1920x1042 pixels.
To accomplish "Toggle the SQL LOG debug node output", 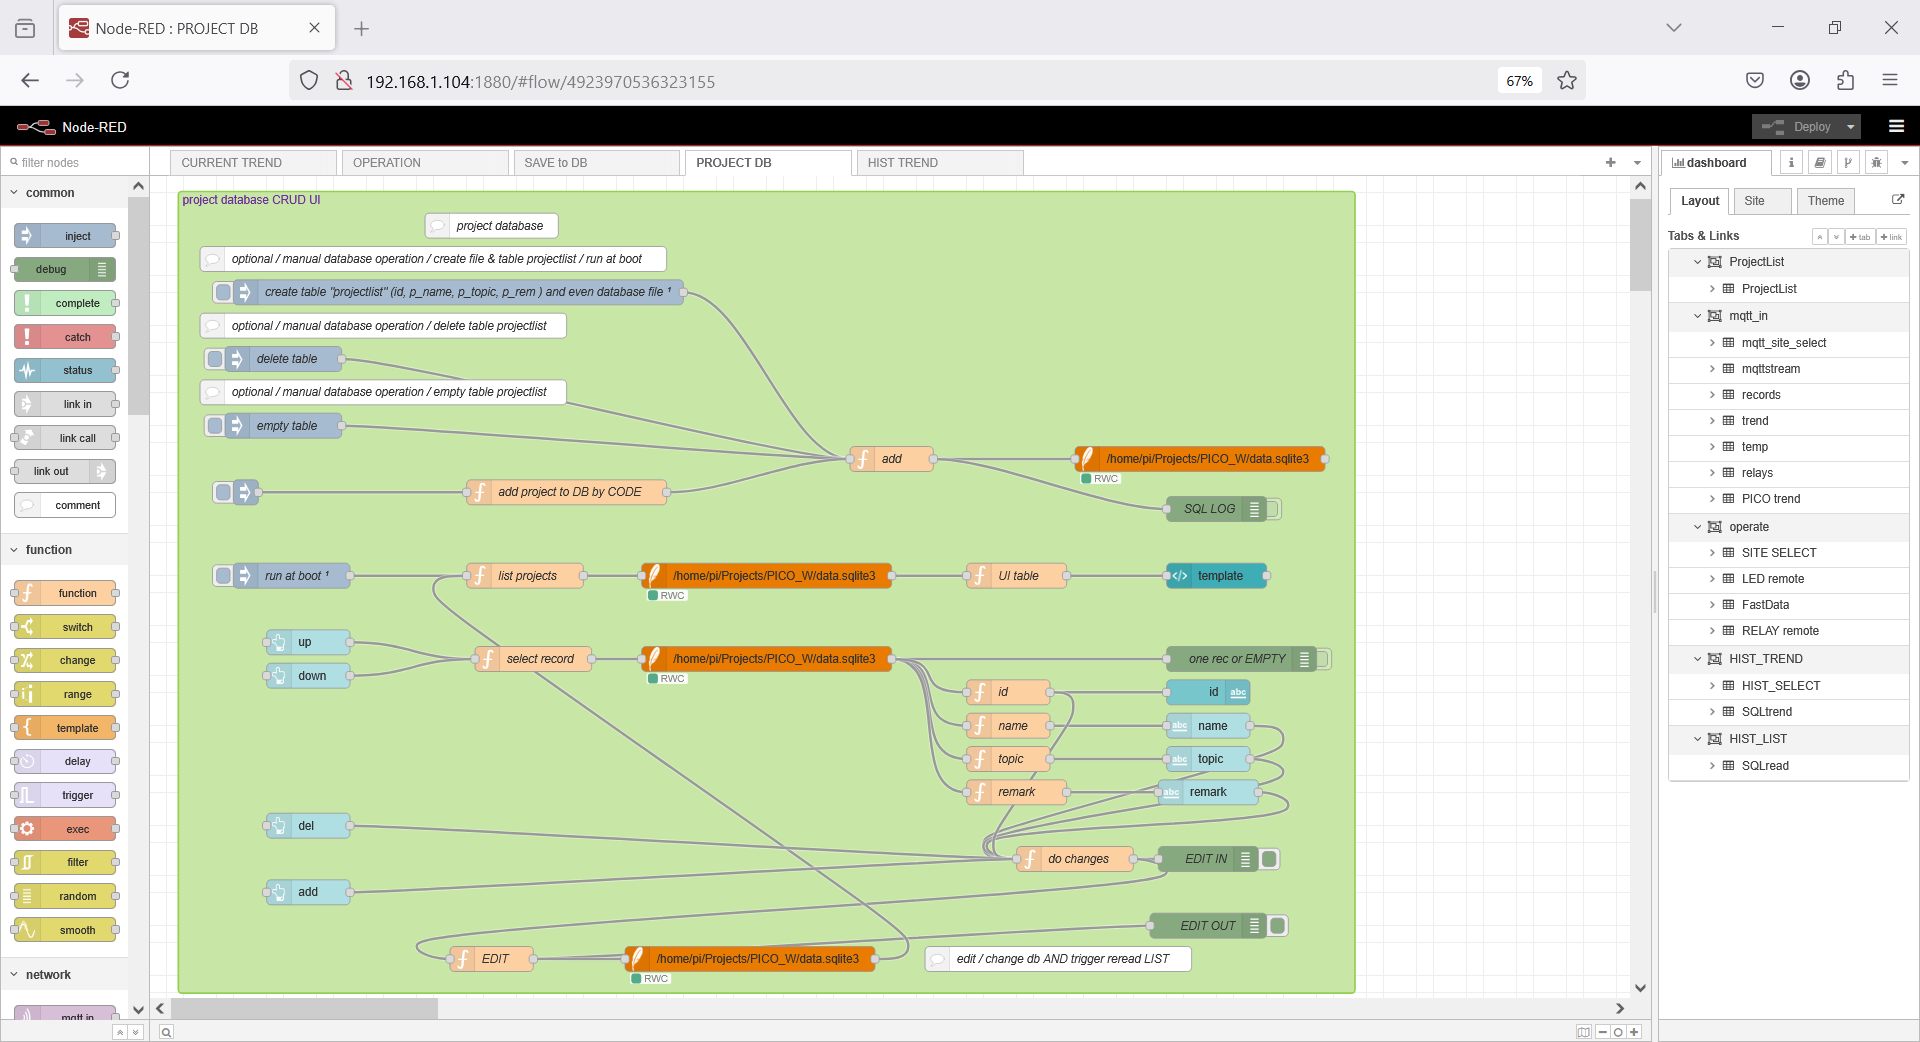I will pos(1273,509).
